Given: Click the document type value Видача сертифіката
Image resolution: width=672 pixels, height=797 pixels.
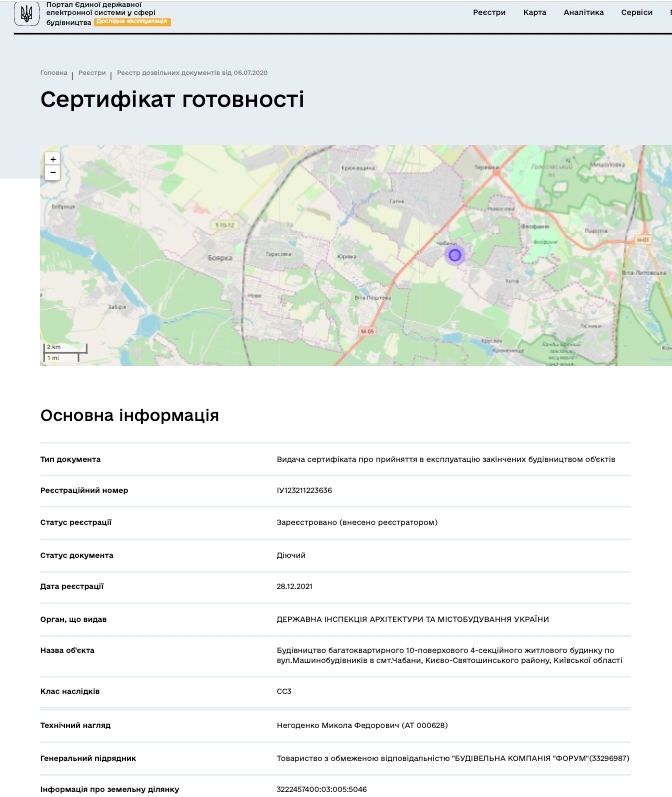Looking at the screenshot, I should click(x=446, y=459).
